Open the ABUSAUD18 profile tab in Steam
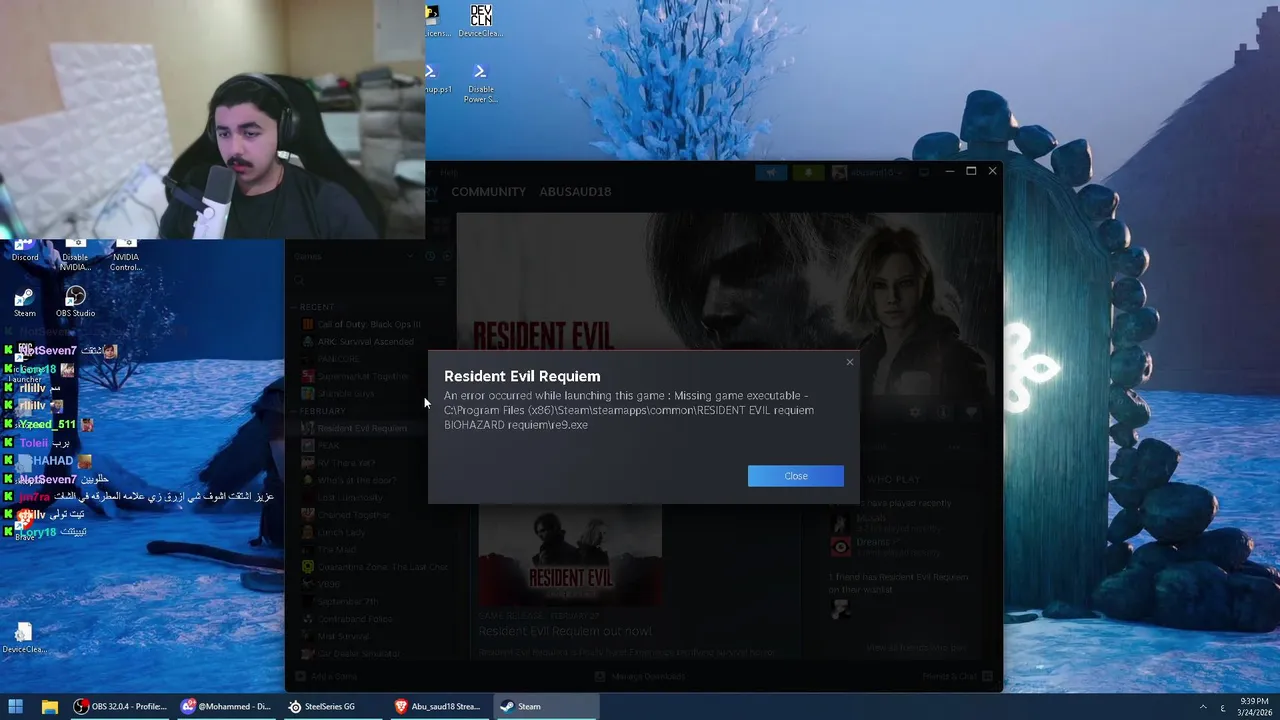This screenshot has width=1280, height=720. (x=575, y=191)
